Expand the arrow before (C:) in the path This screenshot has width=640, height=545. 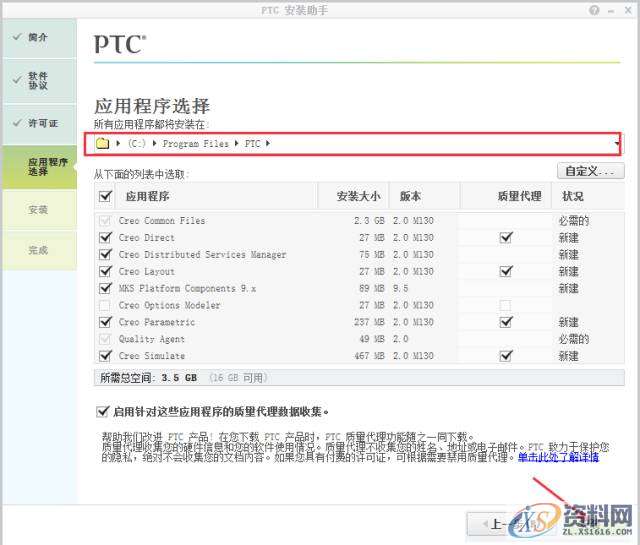(118, 143)
